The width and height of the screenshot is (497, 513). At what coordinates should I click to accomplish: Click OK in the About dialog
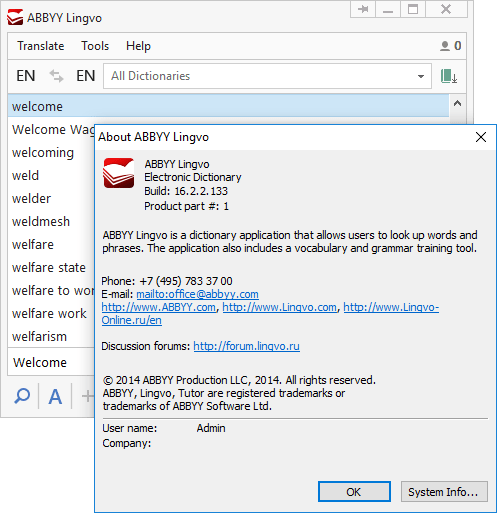(354, 491)
